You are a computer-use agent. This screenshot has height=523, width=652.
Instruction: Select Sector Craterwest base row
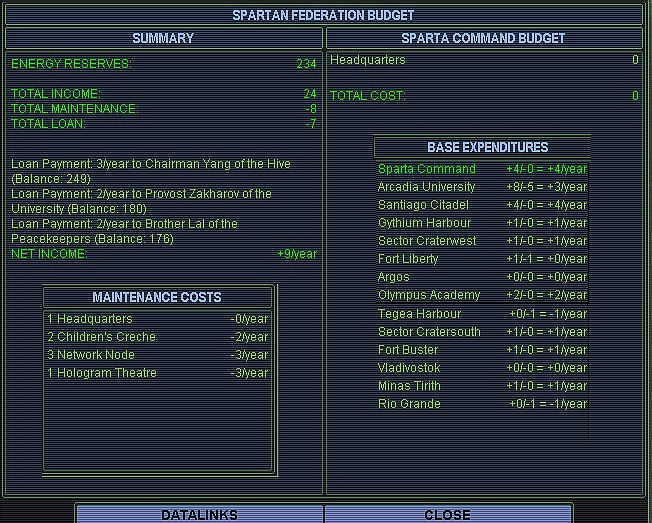482,241
